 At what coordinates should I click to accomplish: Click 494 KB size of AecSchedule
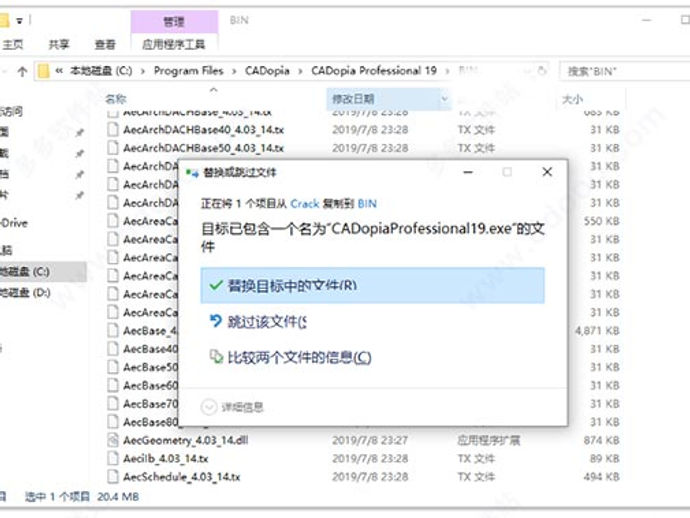click(x=602, y=477)
